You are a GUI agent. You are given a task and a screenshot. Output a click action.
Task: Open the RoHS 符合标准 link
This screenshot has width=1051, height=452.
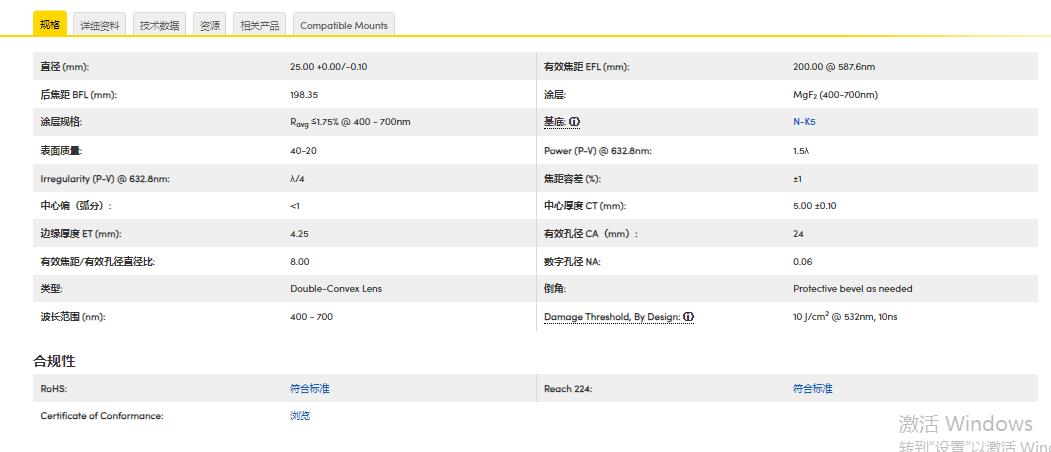click(x=309, y=388)
